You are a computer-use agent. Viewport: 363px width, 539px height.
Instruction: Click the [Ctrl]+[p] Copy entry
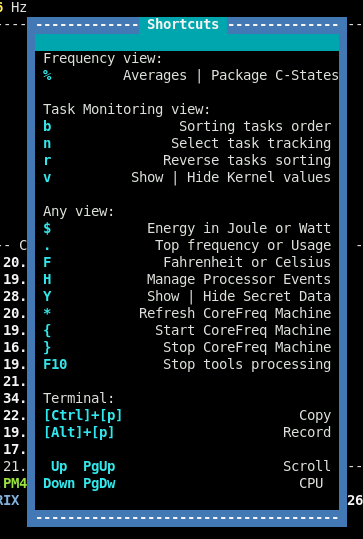(187, 416)
